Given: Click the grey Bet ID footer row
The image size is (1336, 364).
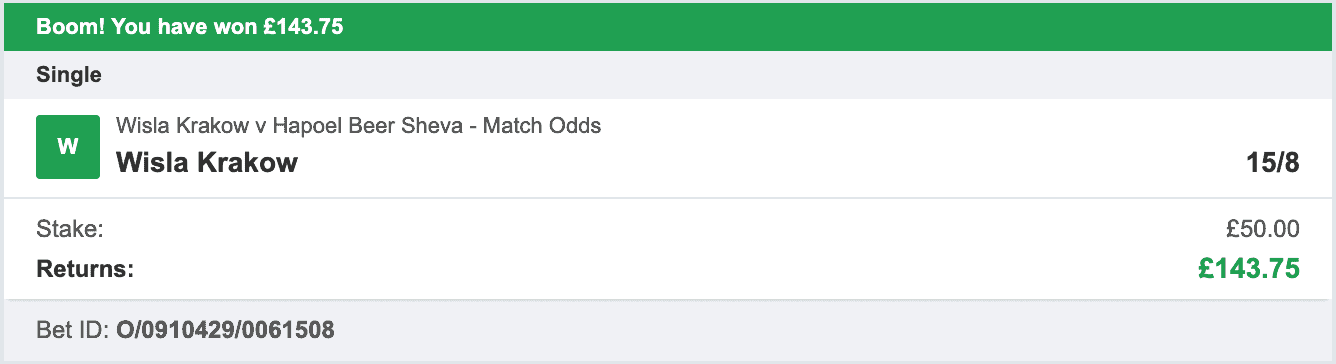Looking at the screenshot, I should click(668, 329).
